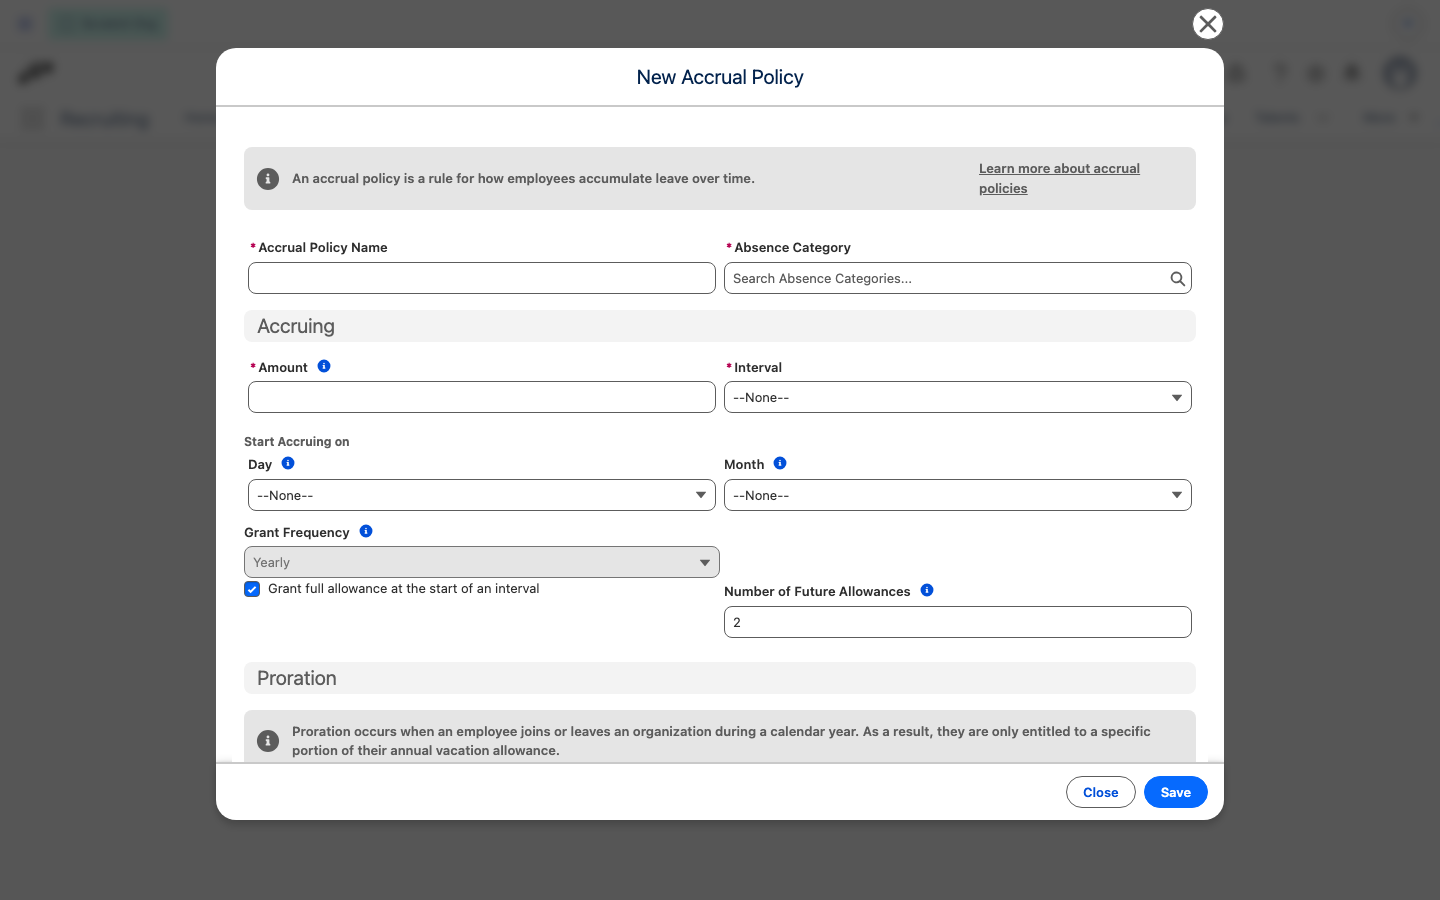Show the Amount field help tooltip icon
1440x900 pixels.
pyautogui.click(x=324, y=366)
